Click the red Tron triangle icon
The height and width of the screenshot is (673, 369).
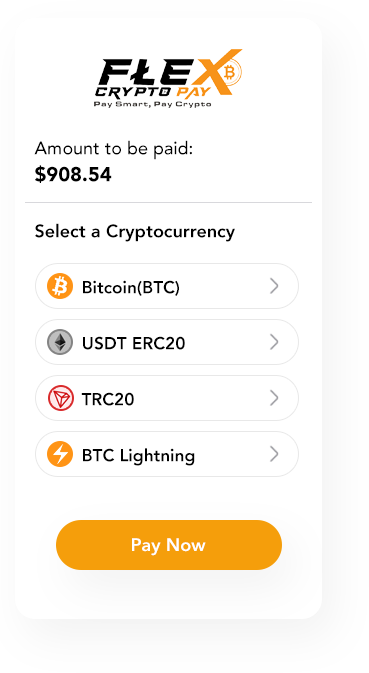(x=60, y=398)
